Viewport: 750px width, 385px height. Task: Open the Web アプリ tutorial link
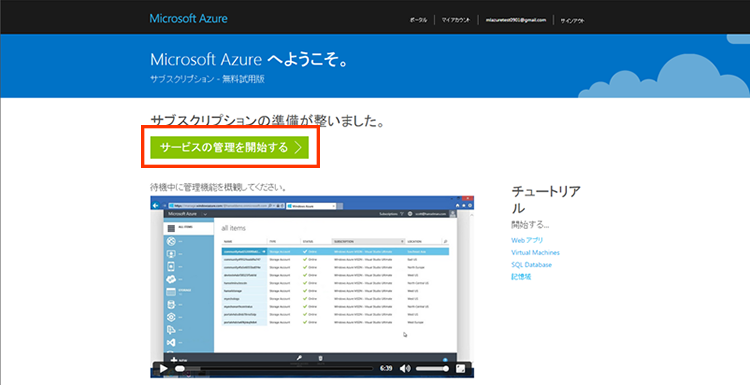click(x=527, y=240)
